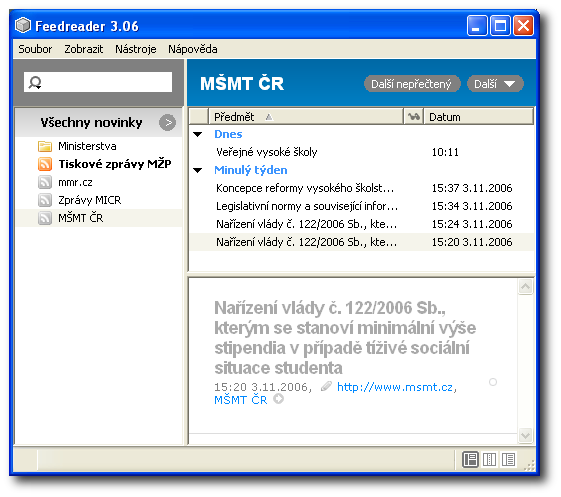Screen dimensions: 561x497
Task: Open the Další dropdown
Action: [495, 84]
